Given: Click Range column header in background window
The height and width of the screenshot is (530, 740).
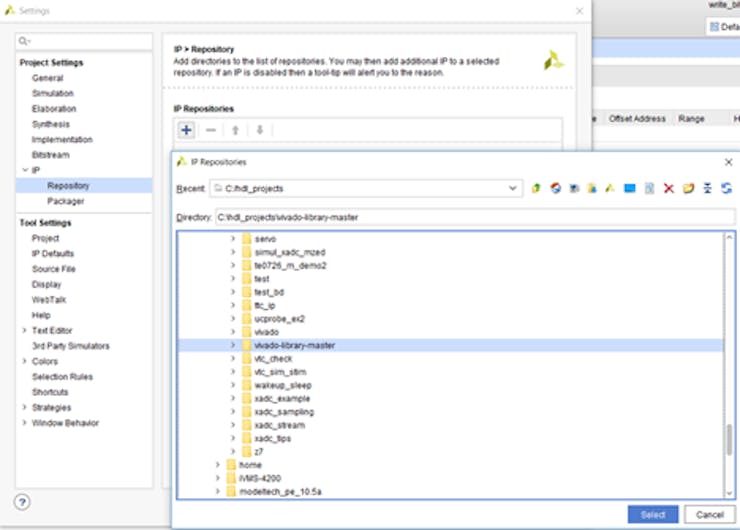Looking at the screenshot, I should (691, 118).
